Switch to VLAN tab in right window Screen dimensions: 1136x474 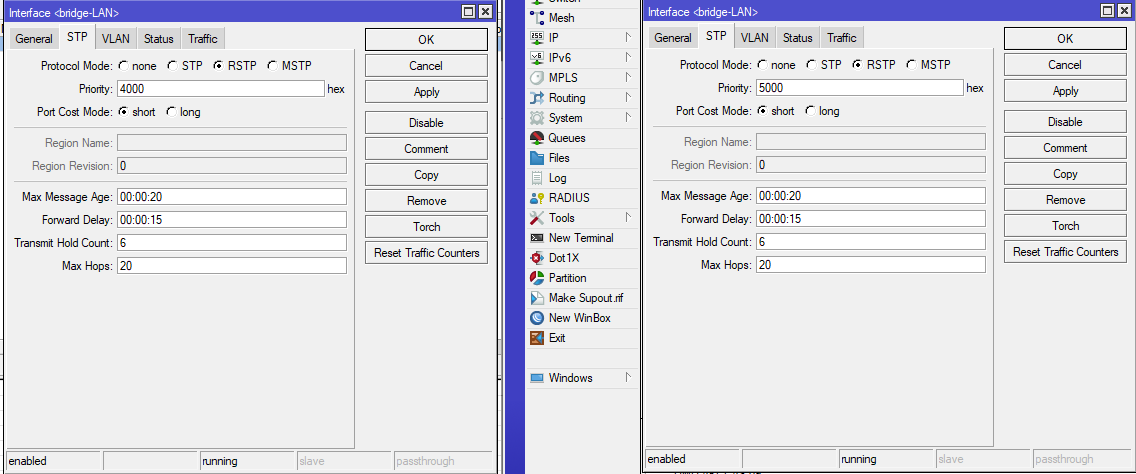click(x=755, y=38)
